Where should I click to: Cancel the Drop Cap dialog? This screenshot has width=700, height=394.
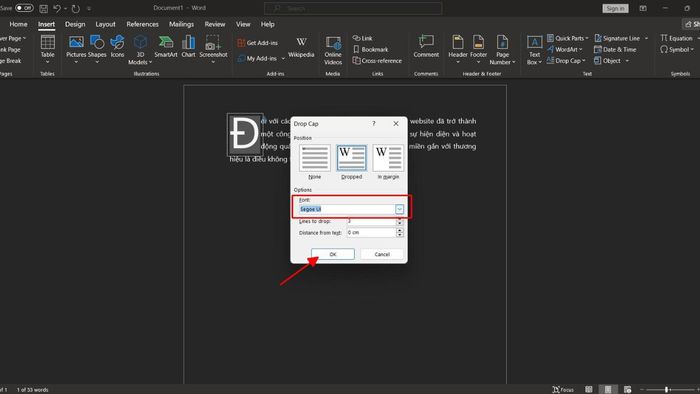[x=382, y=254]
